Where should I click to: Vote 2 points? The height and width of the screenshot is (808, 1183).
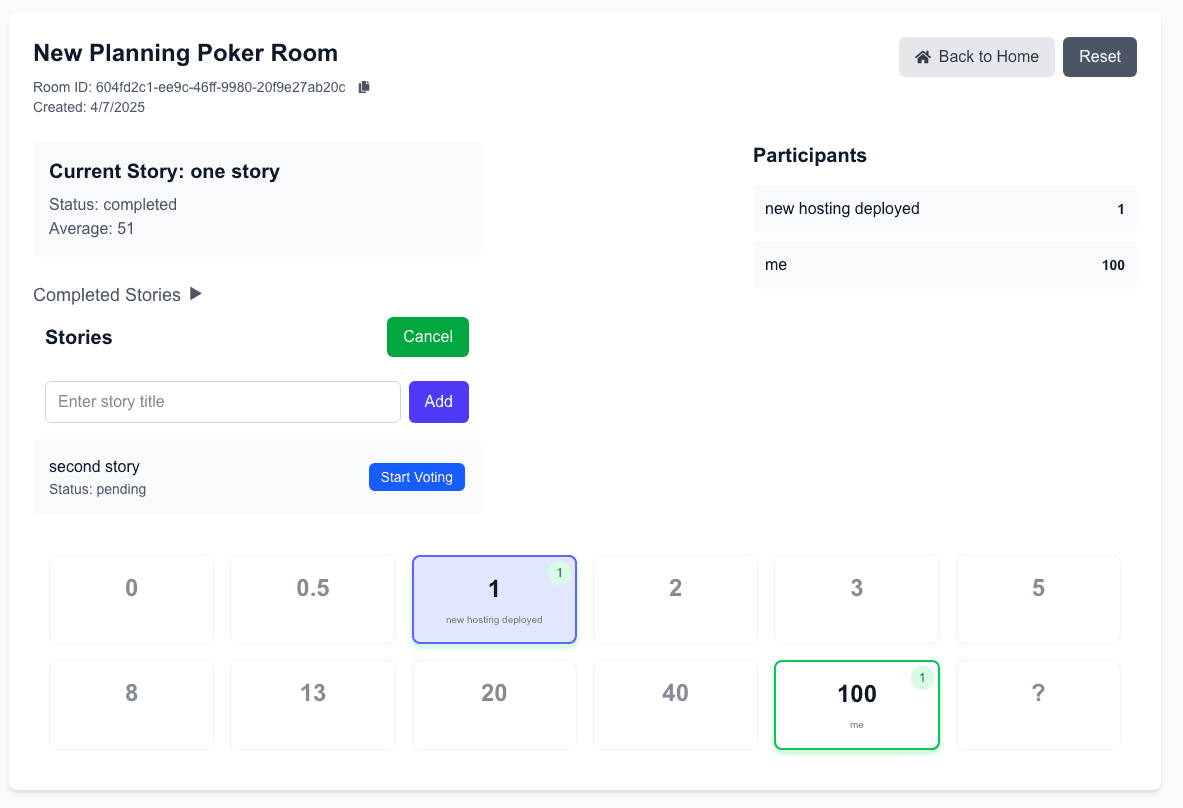point(675,599)
